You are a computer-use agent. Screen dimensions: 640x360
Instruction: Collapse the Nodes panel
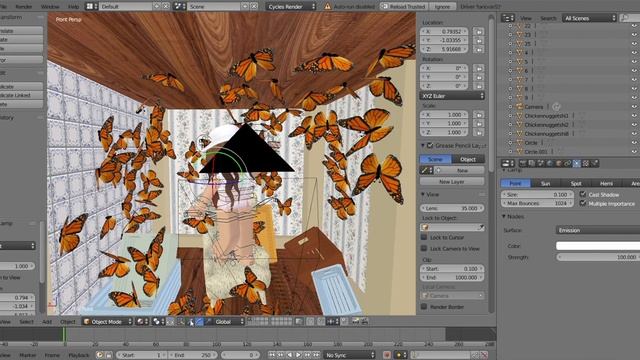[x=504, y=216]
